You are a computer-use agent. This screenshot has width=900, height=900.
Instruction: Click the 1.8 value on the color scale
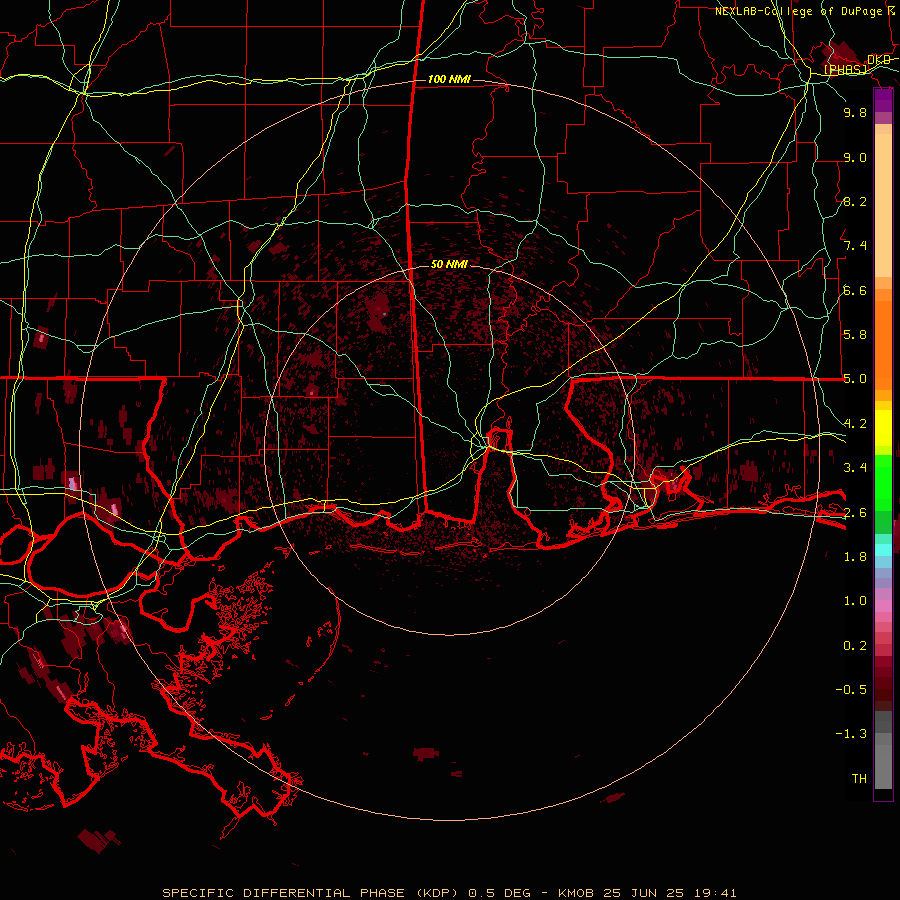pyautogui.click(x=855, y=557)
